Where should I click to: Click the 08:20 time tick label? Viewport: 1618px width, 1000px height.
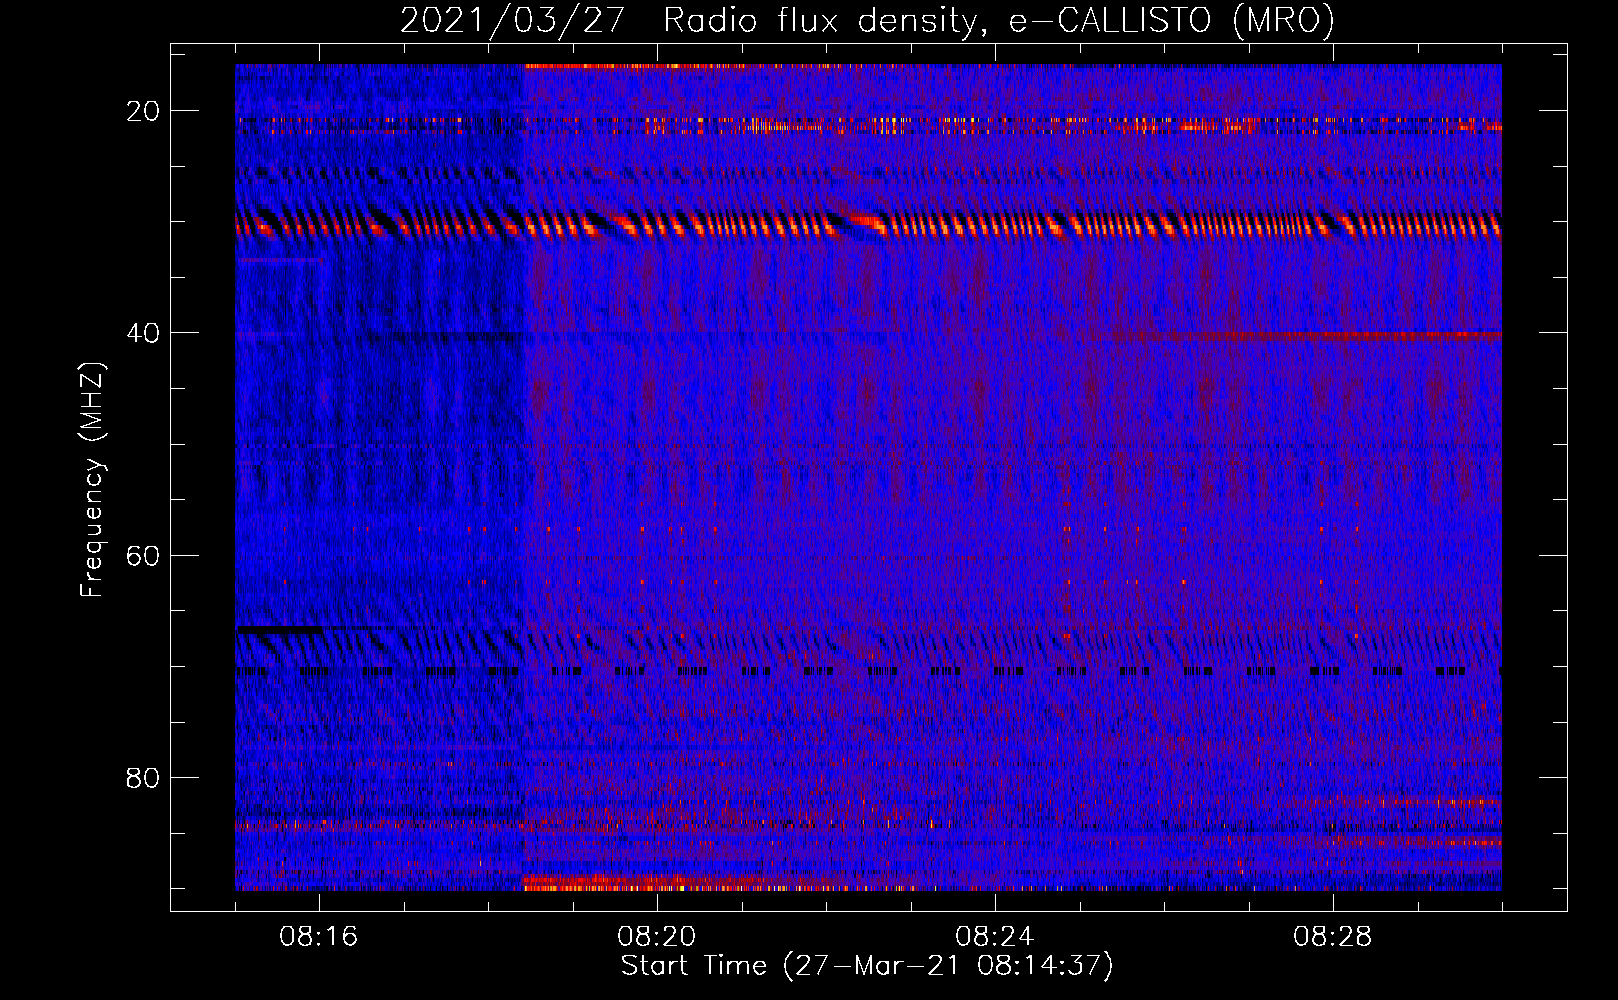coord(657,937)
